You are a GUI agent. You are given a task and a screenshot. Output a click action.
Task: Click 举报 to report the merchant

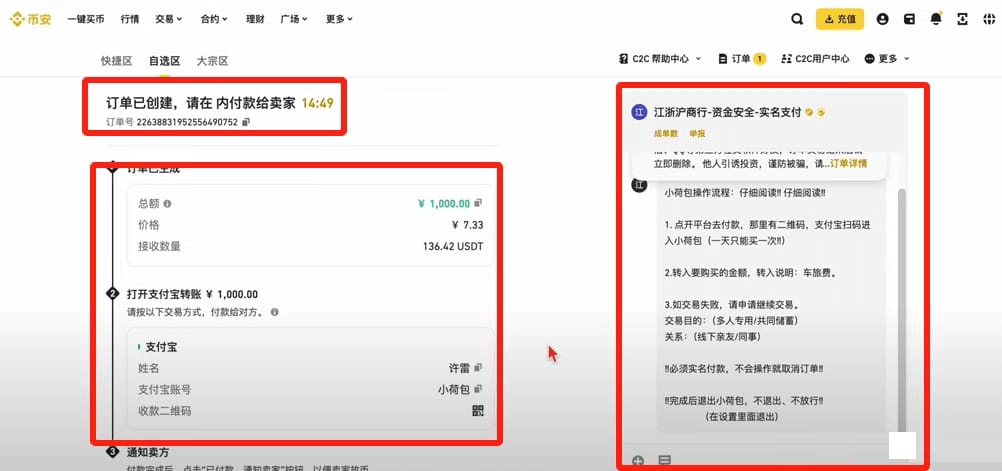(696, 133)
